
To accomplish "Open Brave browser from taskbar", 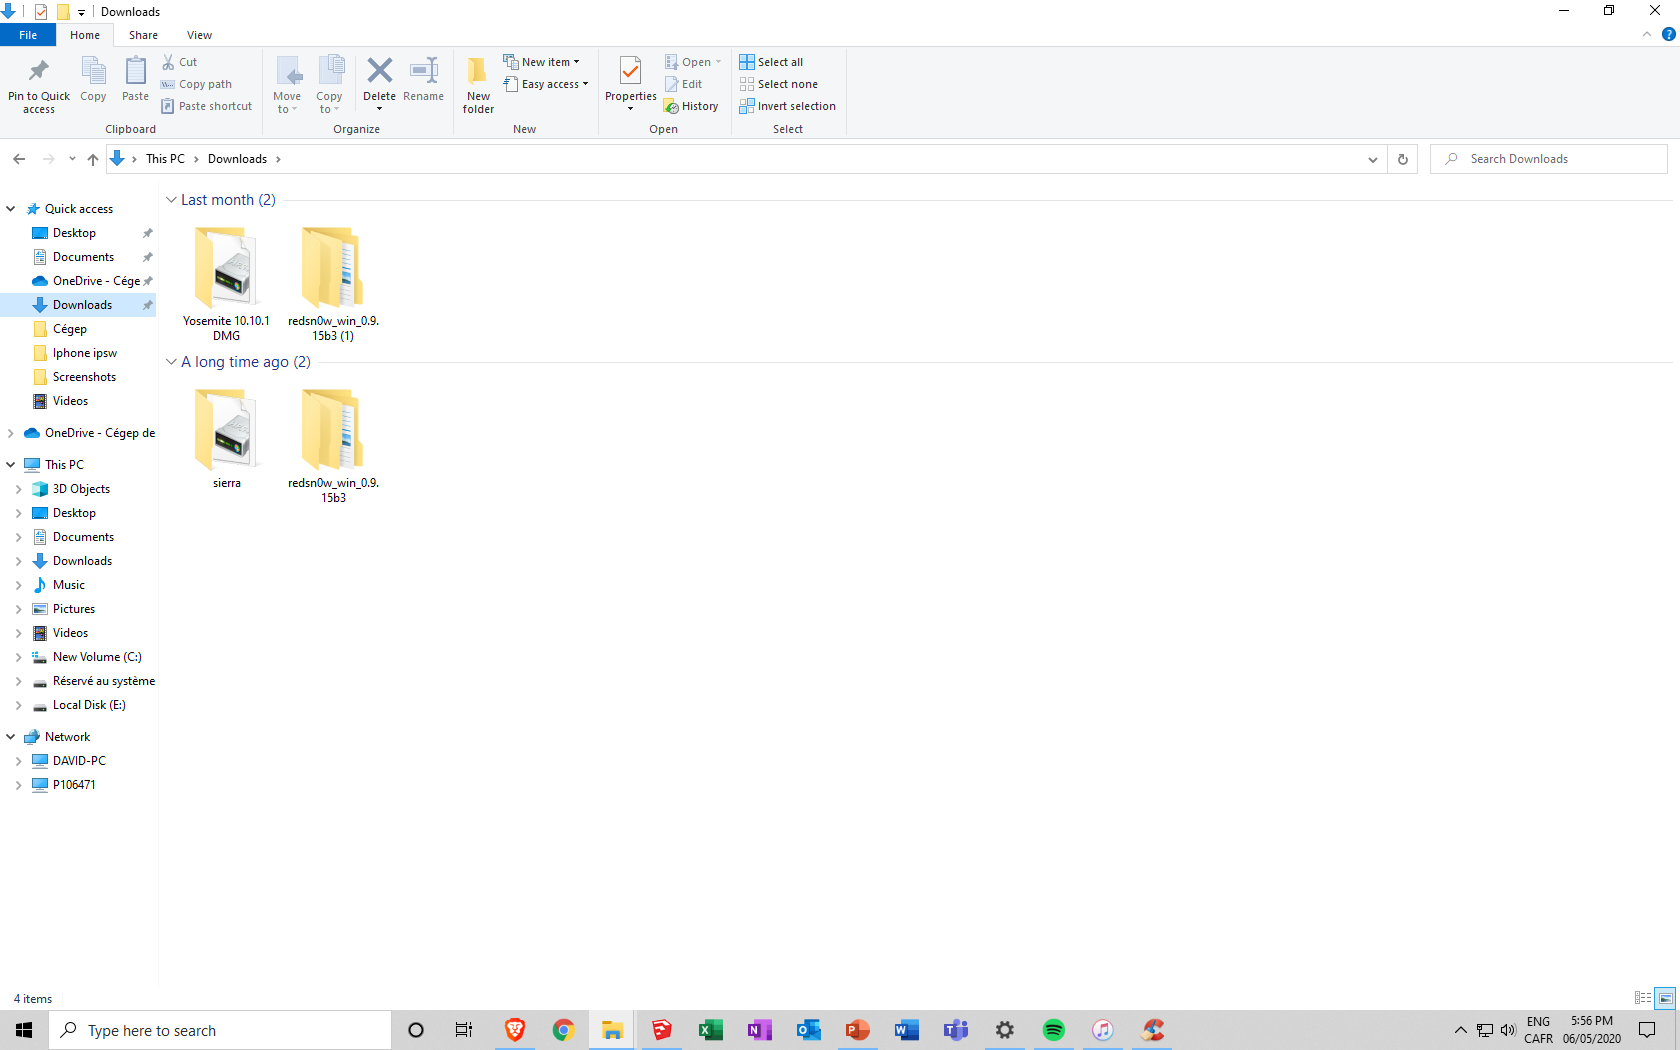I will pyautogui.click(x=515, y=1030).
